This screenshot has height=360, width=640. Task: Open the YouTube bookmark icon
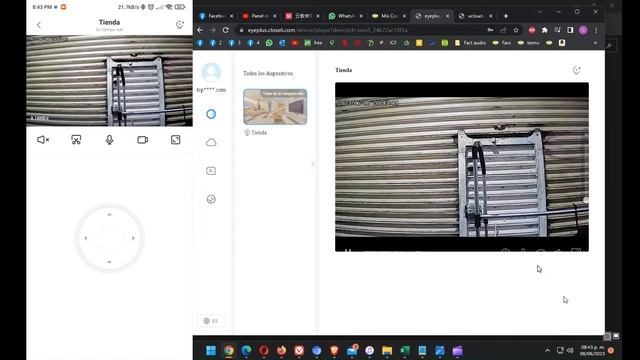click(295, 43)
